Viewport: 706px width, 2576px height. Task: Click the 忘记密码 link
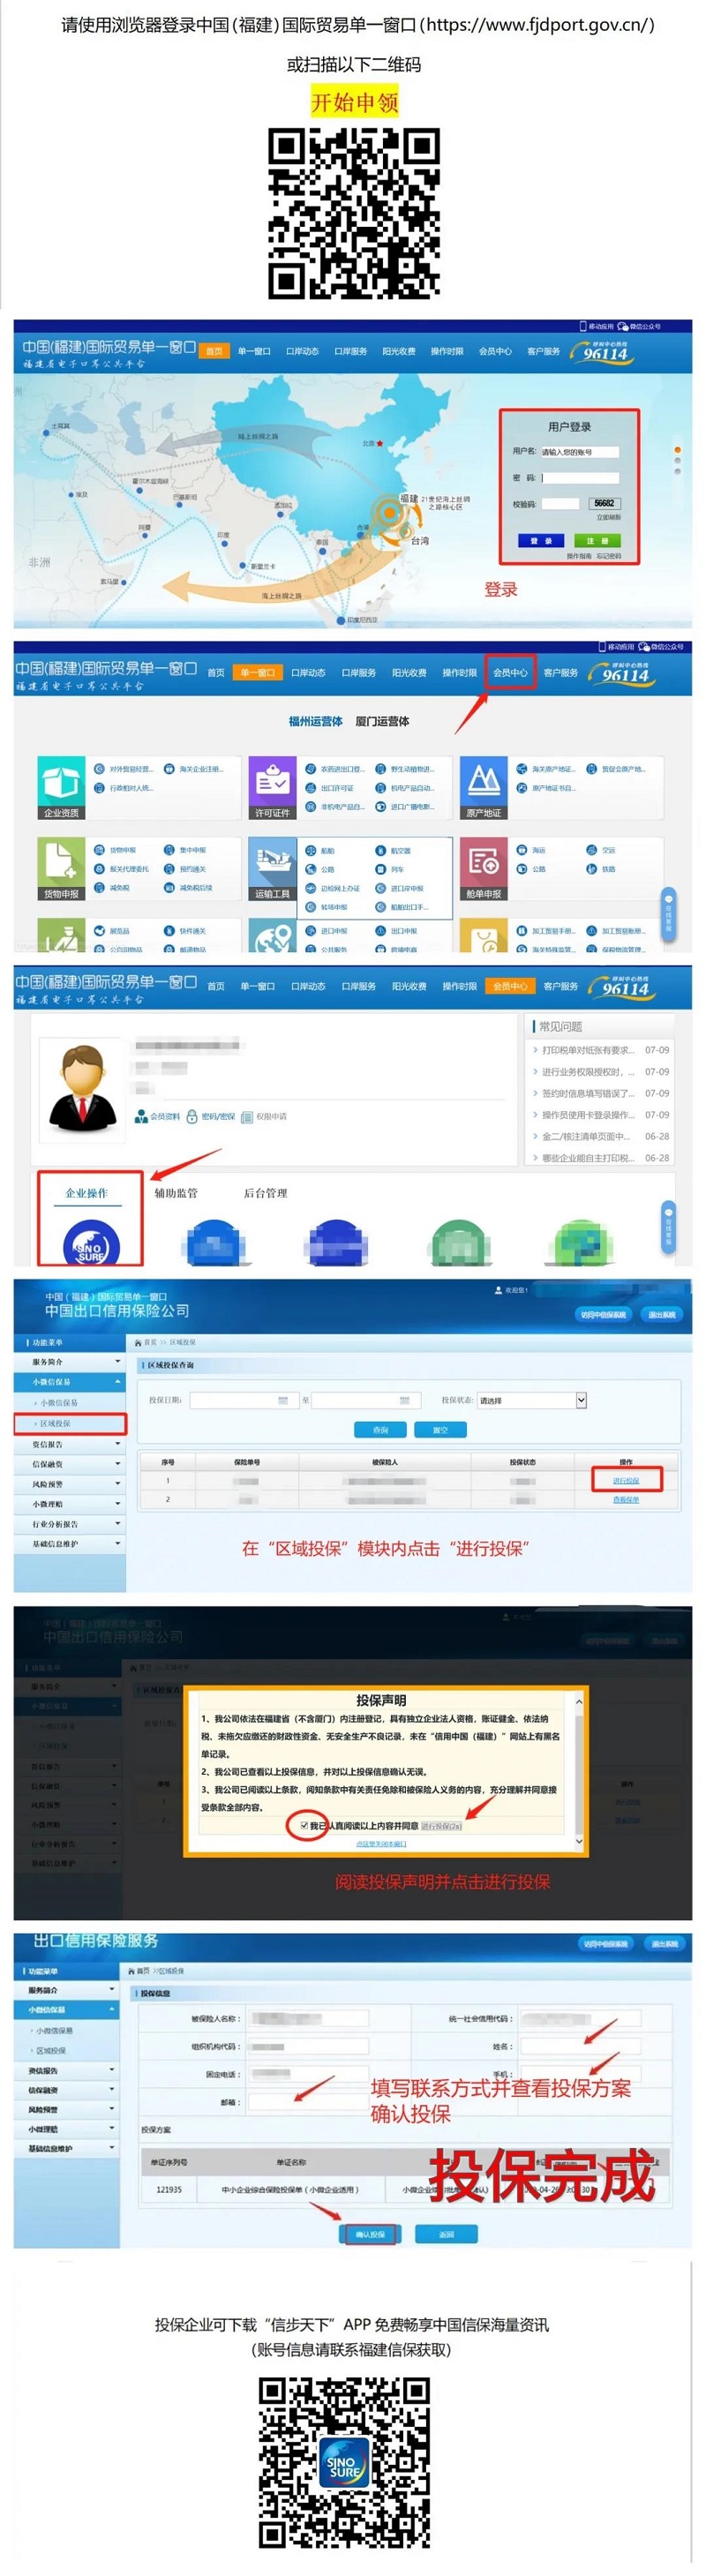tap(608, 556)
